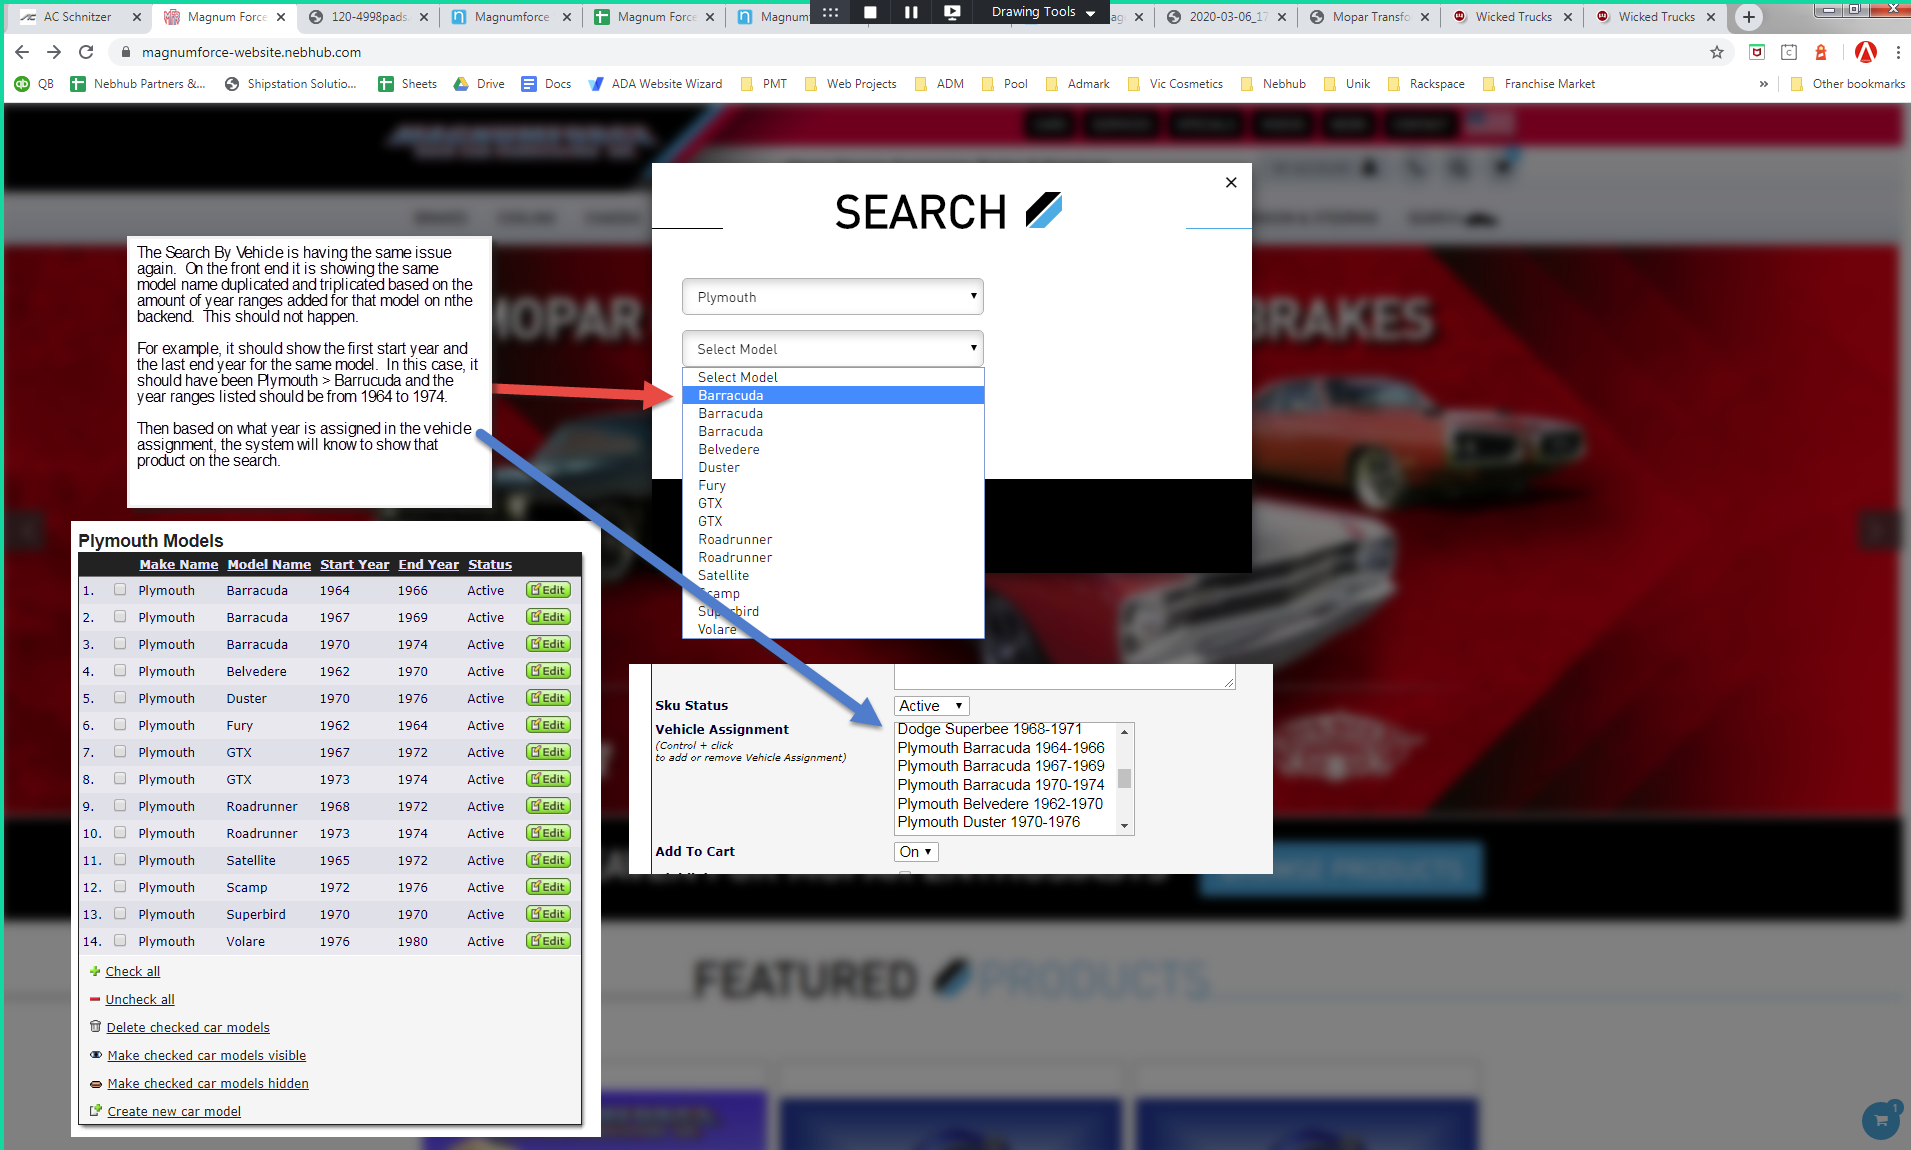Click the red Adobe extension icon
The width and height of the screenshot is (1911, 1150).
point(1865,52)
